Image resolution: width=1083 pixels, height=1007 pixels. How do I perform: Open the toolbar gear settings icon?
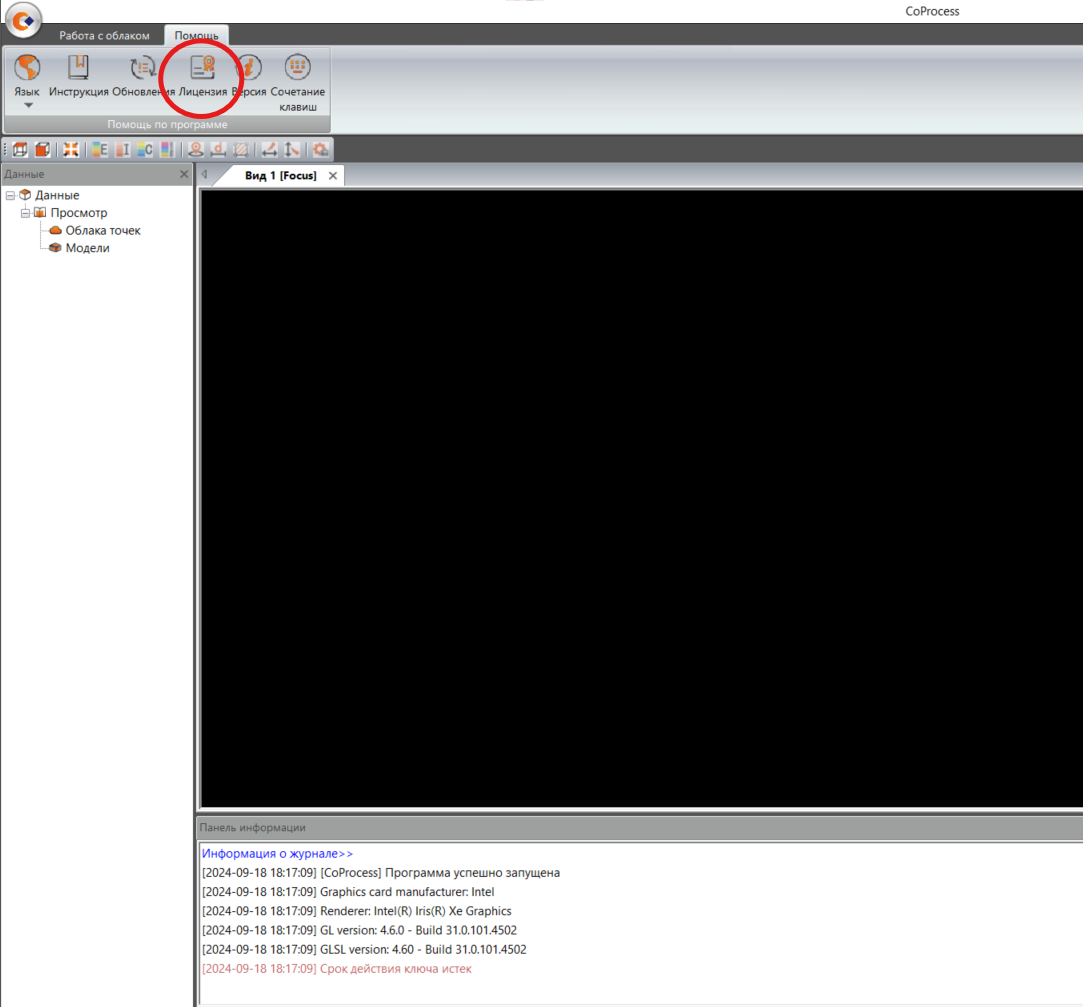[x=320, y=149]
